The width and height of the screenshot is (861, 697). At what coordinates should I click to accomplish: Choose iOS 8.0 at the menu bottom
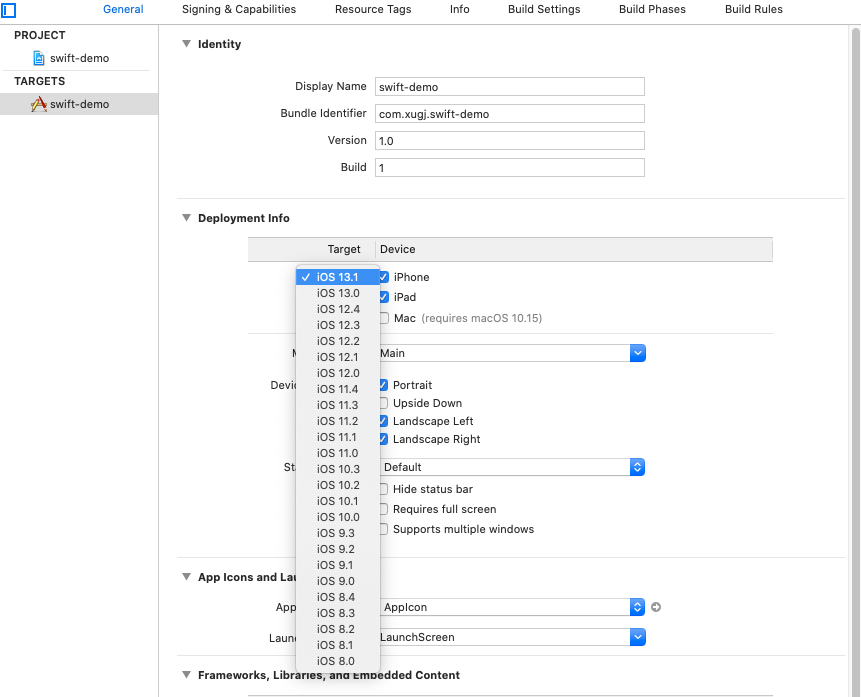338,661
